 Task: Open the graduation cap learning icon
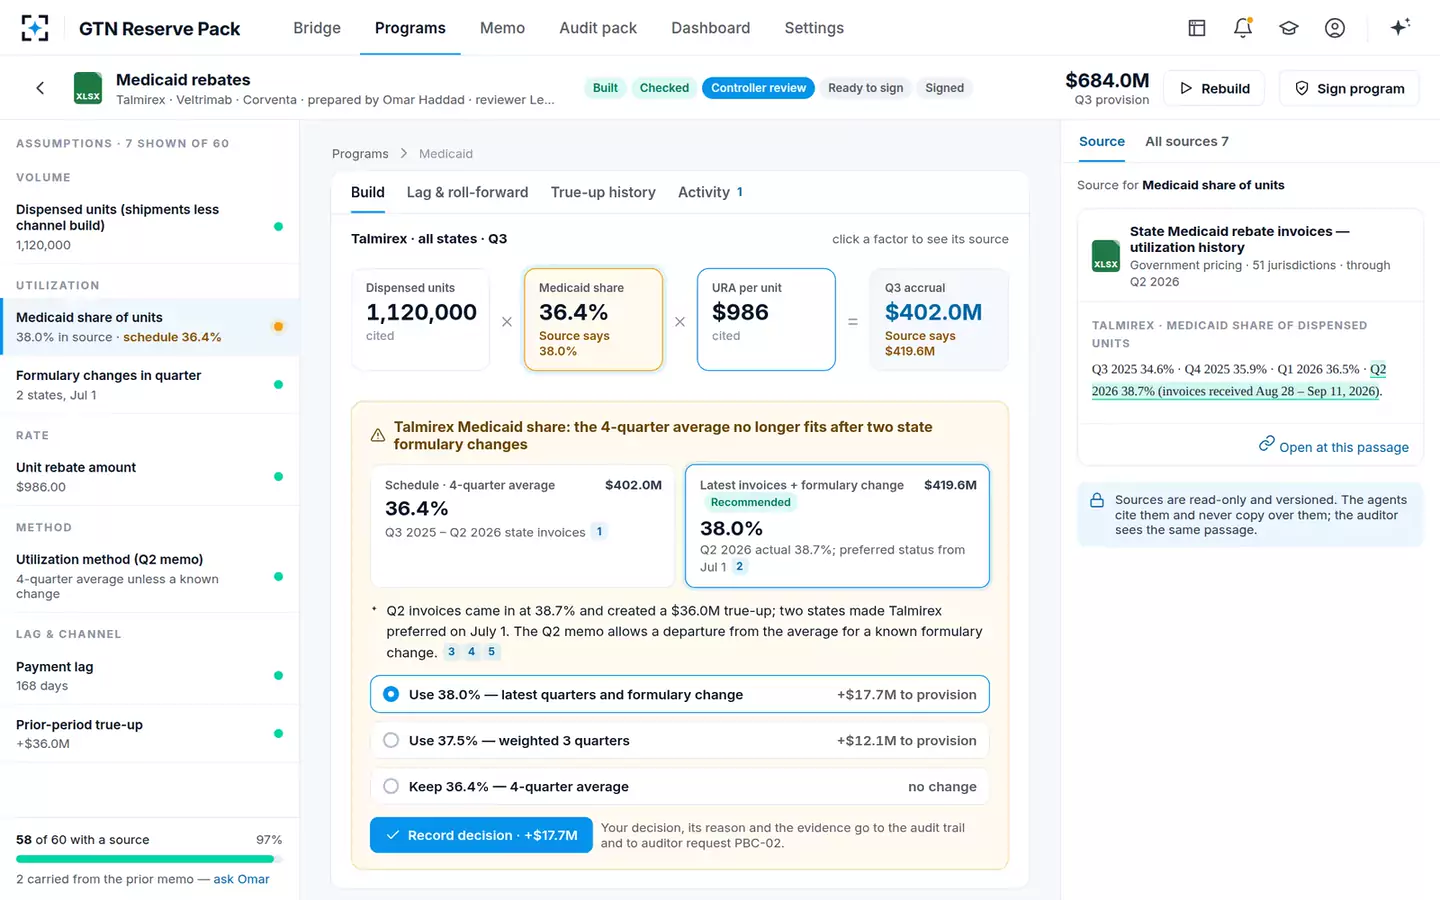[1289, 28]
